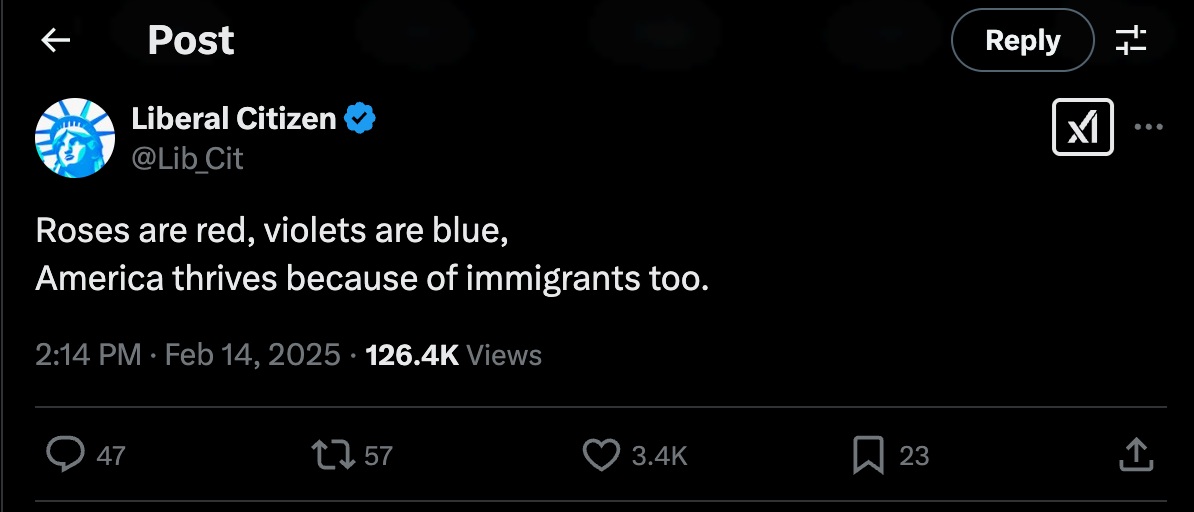Open the 2:14 PM Feb 14, 2025 timestamp
This screenshot has height=512, width=1194.
coord(188,355)
